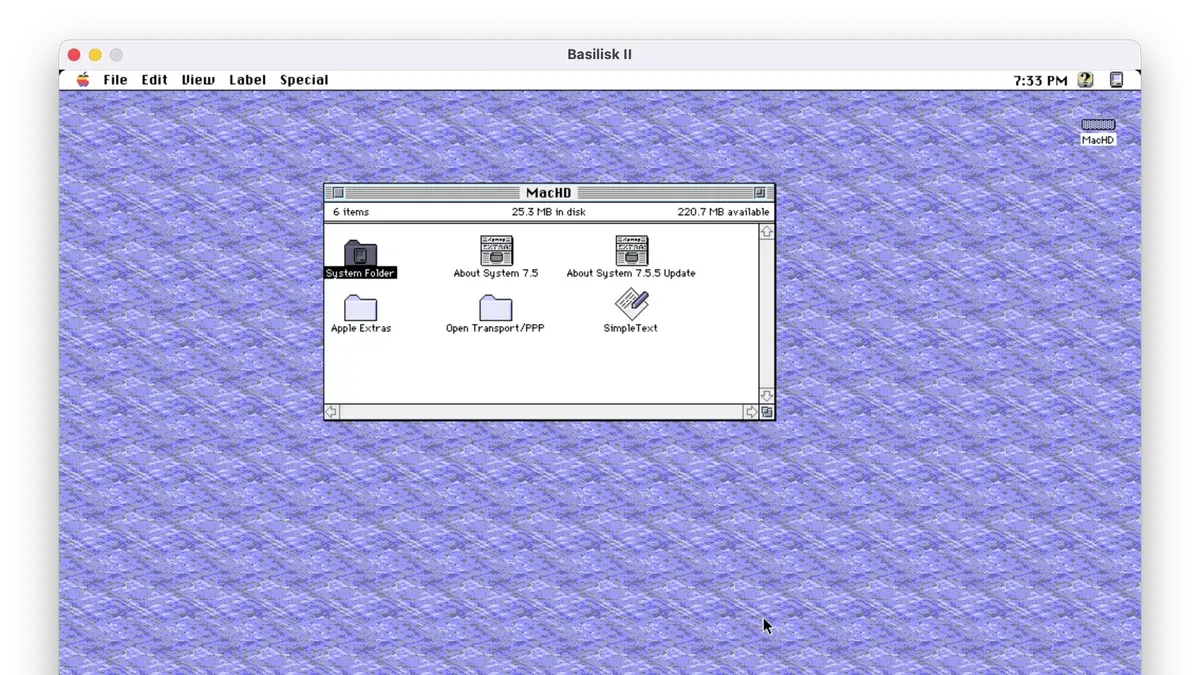Open the Edit menu
This screenshot has width=1200, height=675.
(155, 80)
